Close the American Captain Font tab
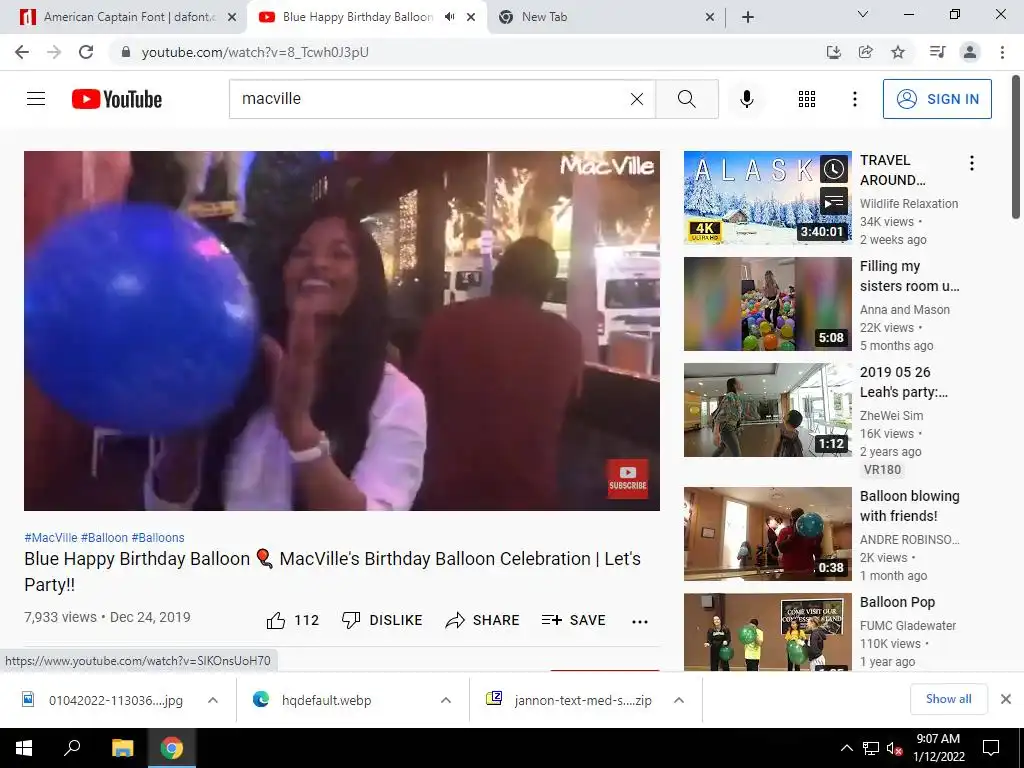 [232, 17]
